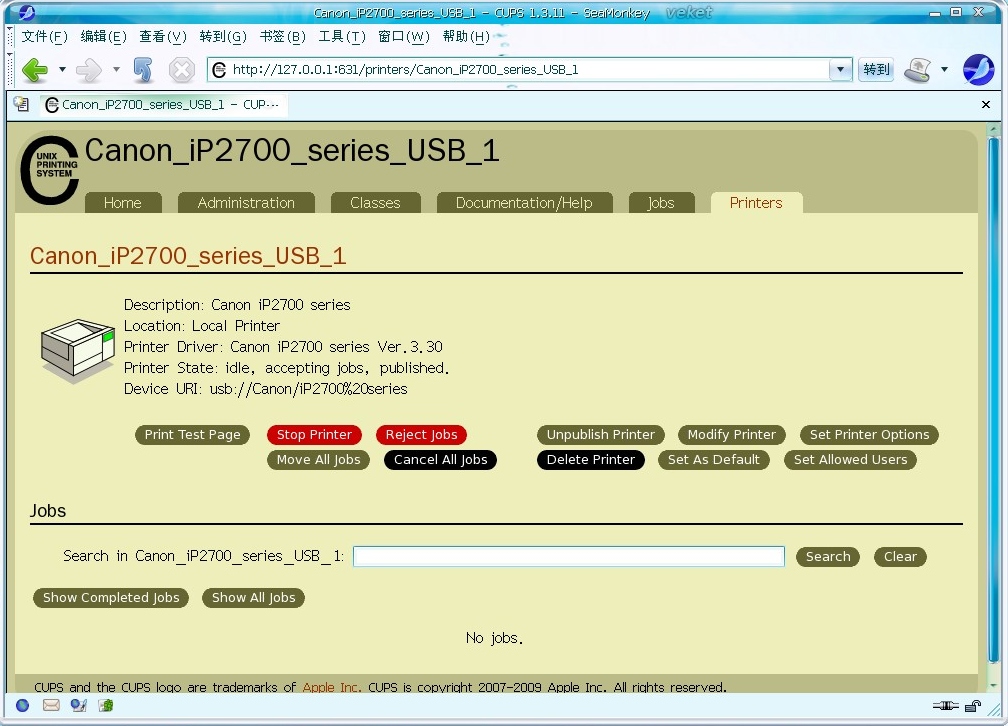Open the Navigator icon in the status bar

click(22, 705)
